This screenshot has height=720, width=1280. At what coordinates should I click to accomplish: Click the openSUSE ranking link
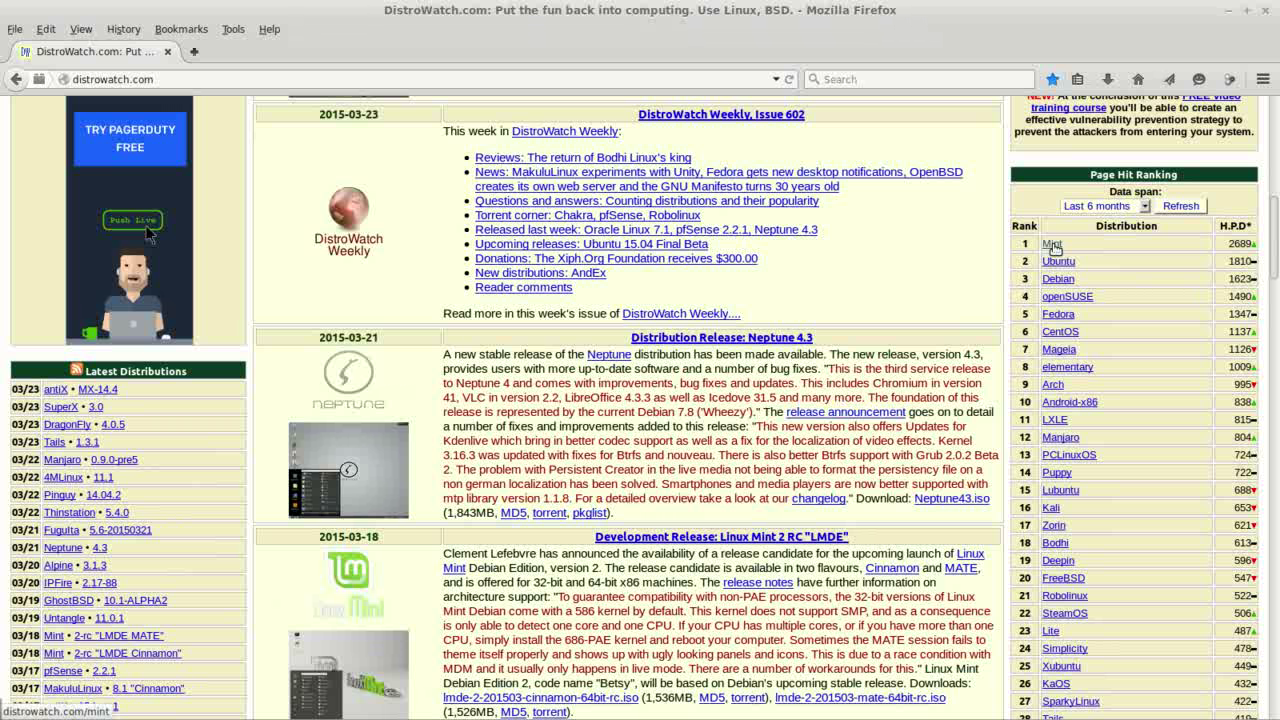[x=1067, y=297]
